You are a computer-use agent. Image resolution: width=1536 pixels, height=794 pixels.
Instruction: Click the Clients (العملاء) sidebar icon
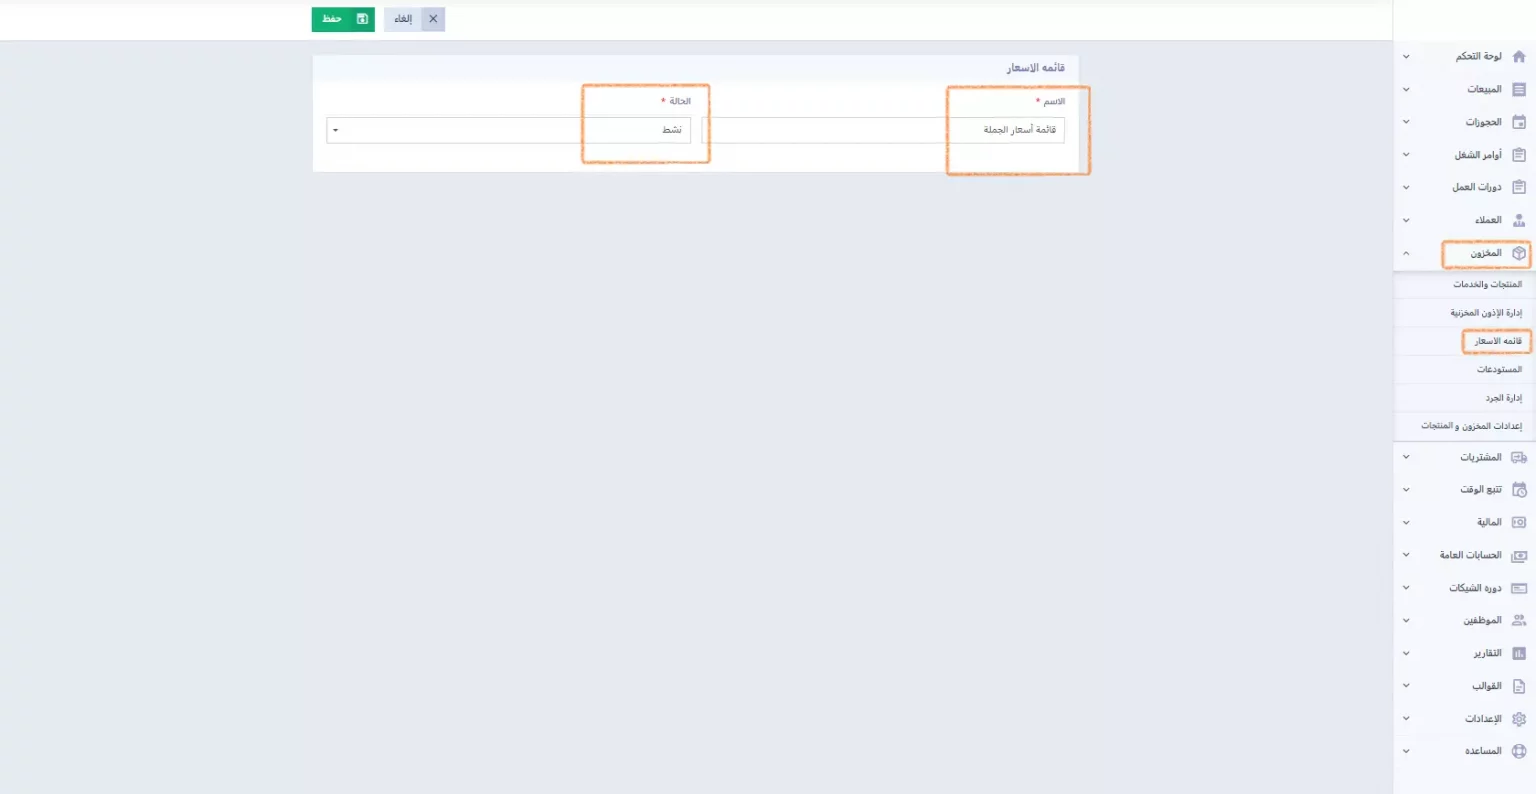1519,220
